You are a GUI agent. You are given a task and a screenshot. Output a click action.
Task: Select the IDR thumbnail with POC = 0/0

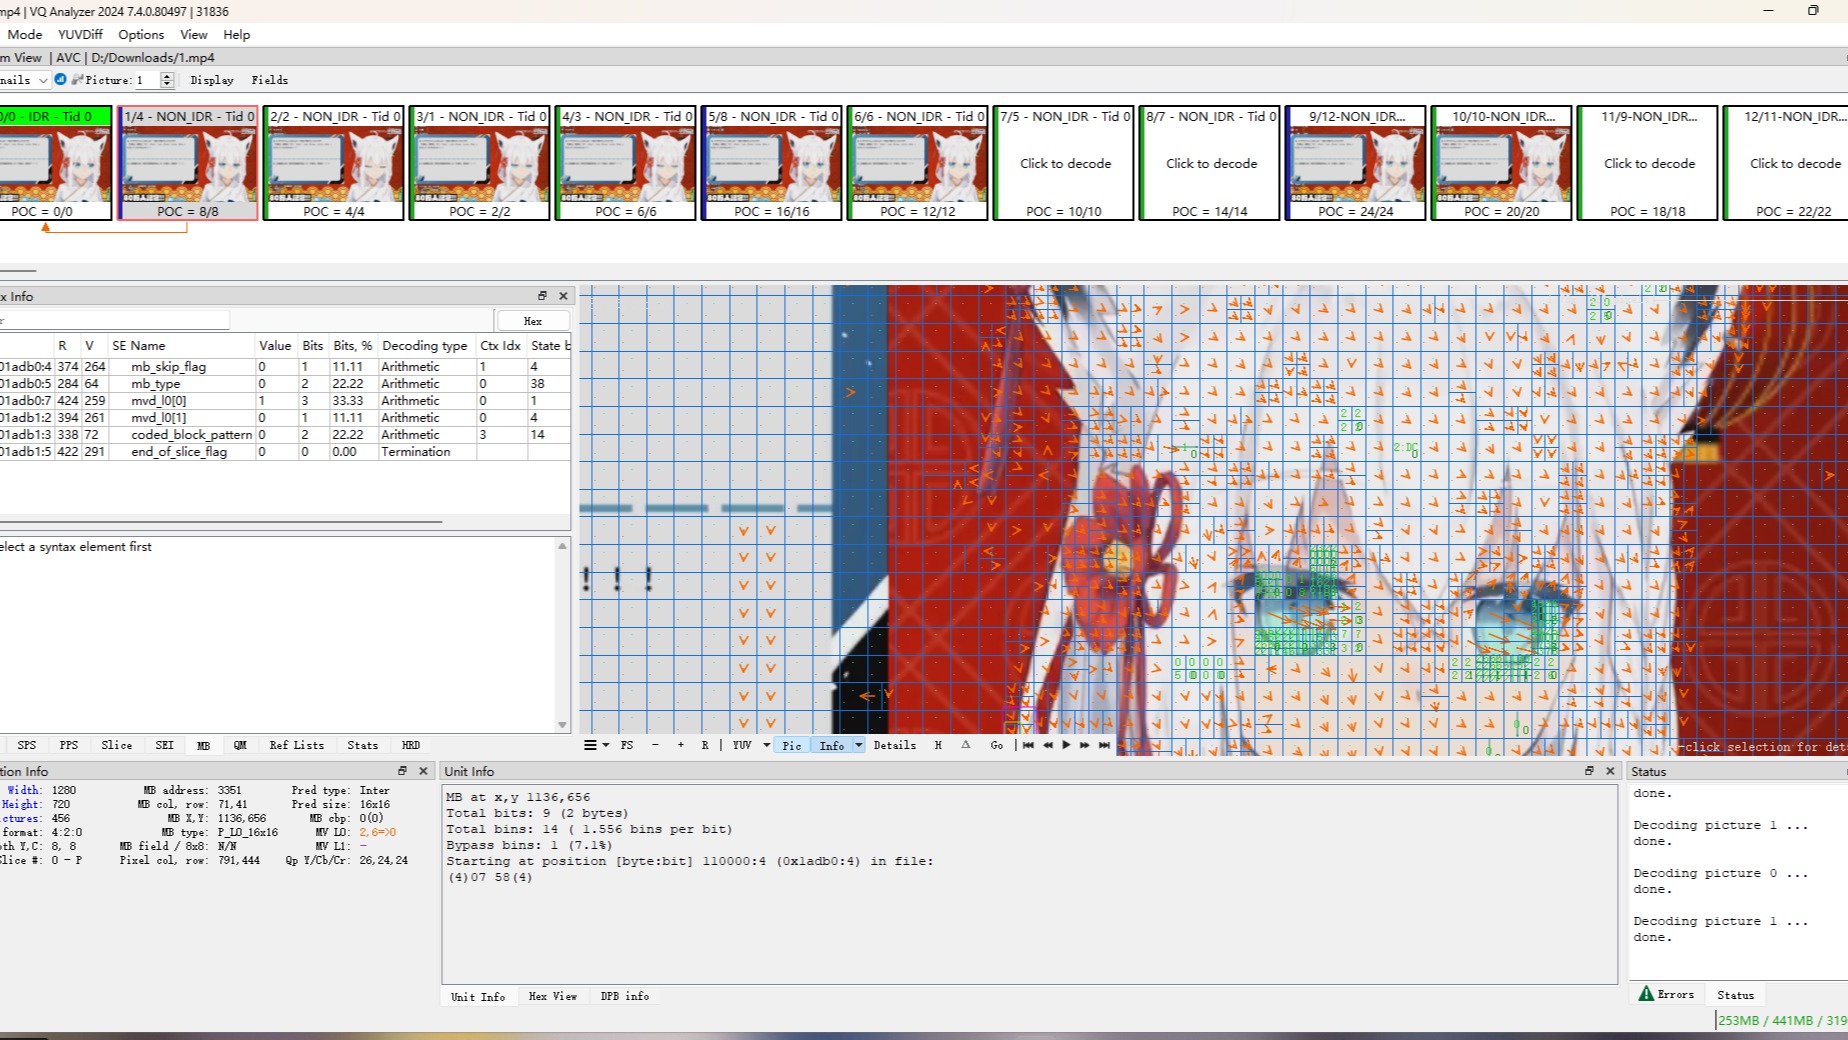(54, 163)
